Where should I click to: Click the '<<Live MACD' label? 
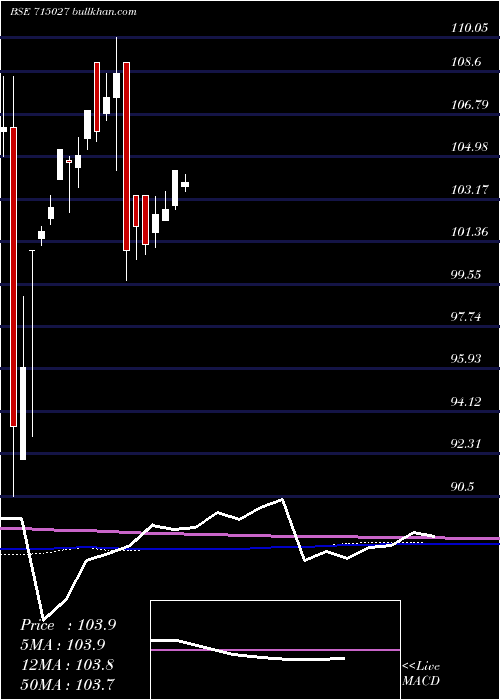coord(421,674)
